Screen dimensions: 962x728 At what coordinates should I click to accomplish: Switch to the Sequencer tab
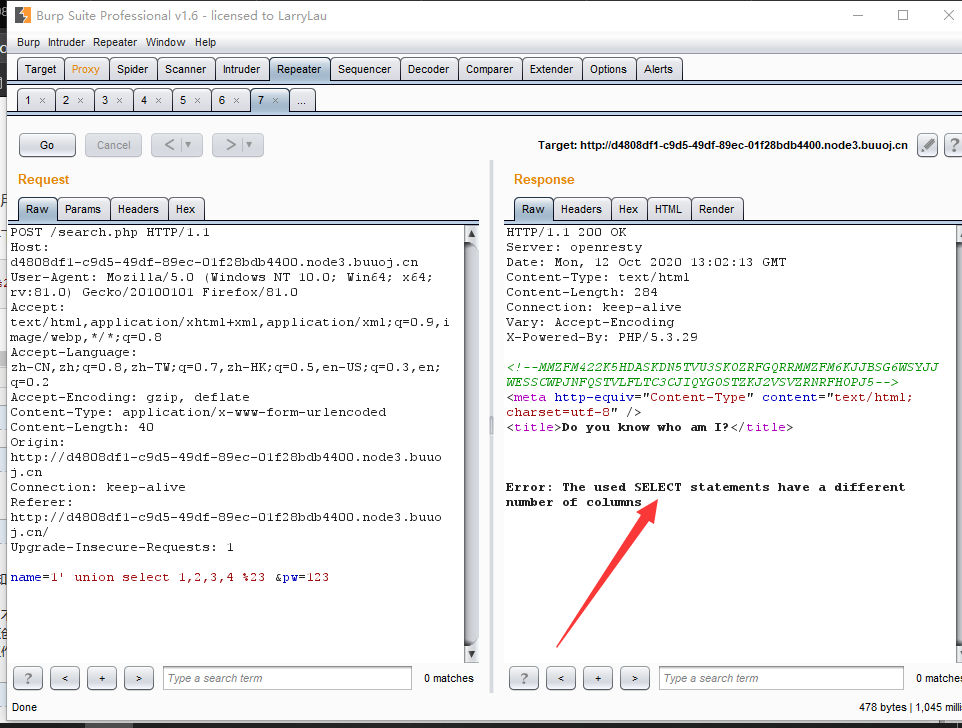[x=364, y=69]
